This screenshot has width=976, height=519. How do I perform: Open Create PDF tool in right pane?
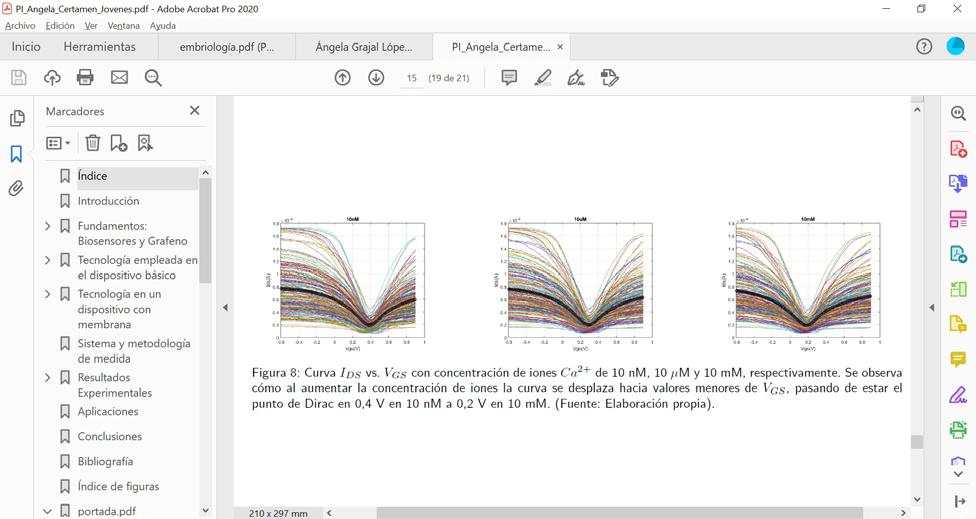[959, 149]
